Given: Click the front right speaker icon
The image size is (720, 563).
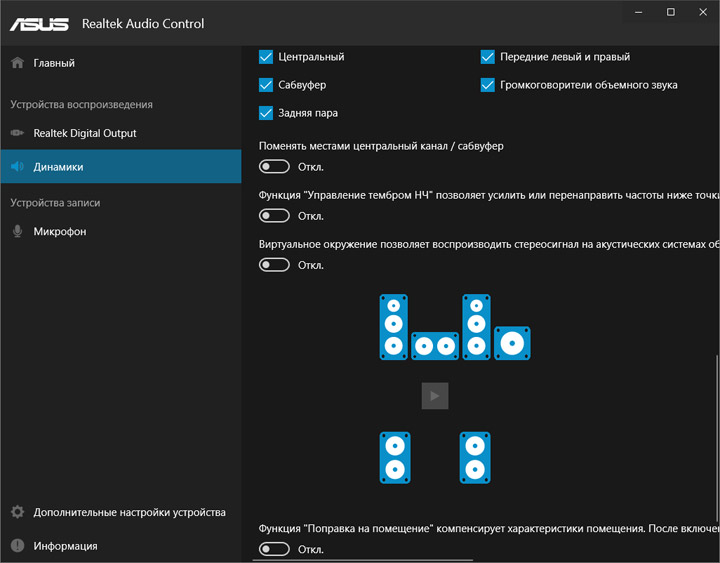Looking at the screenshot, I should click(476, 326).
